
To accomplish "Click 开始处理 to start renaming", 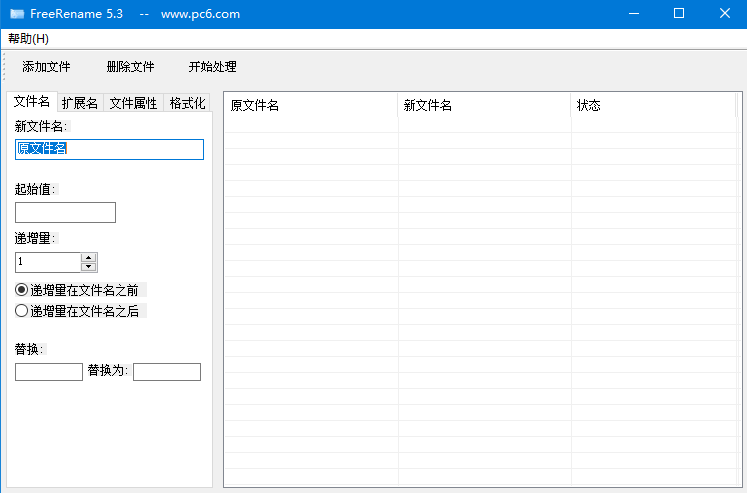I will [x=212, y=67].
